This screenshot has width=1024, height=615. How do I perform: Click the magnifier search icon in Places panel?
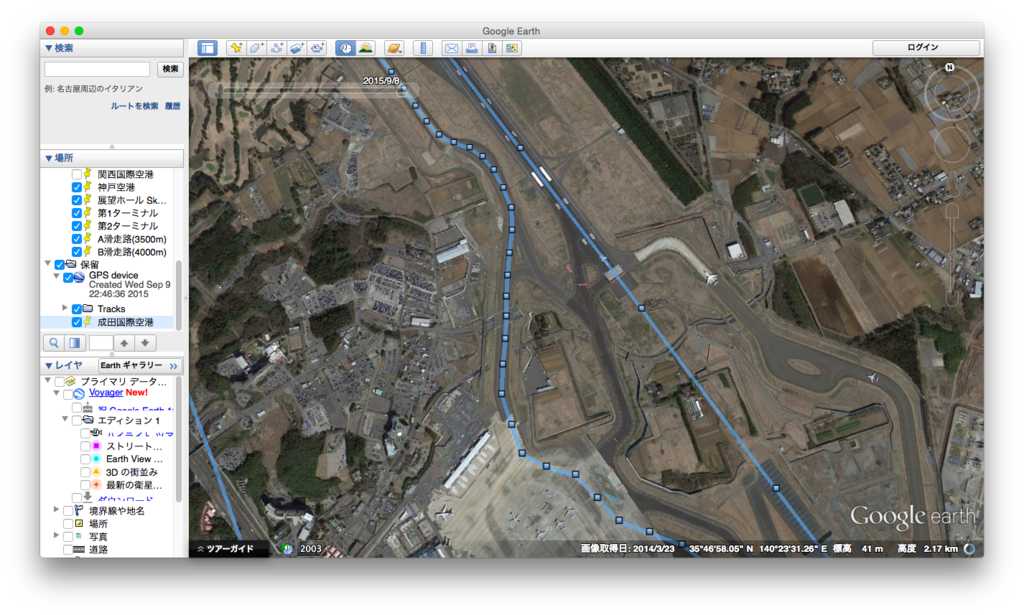pos(54,343)
